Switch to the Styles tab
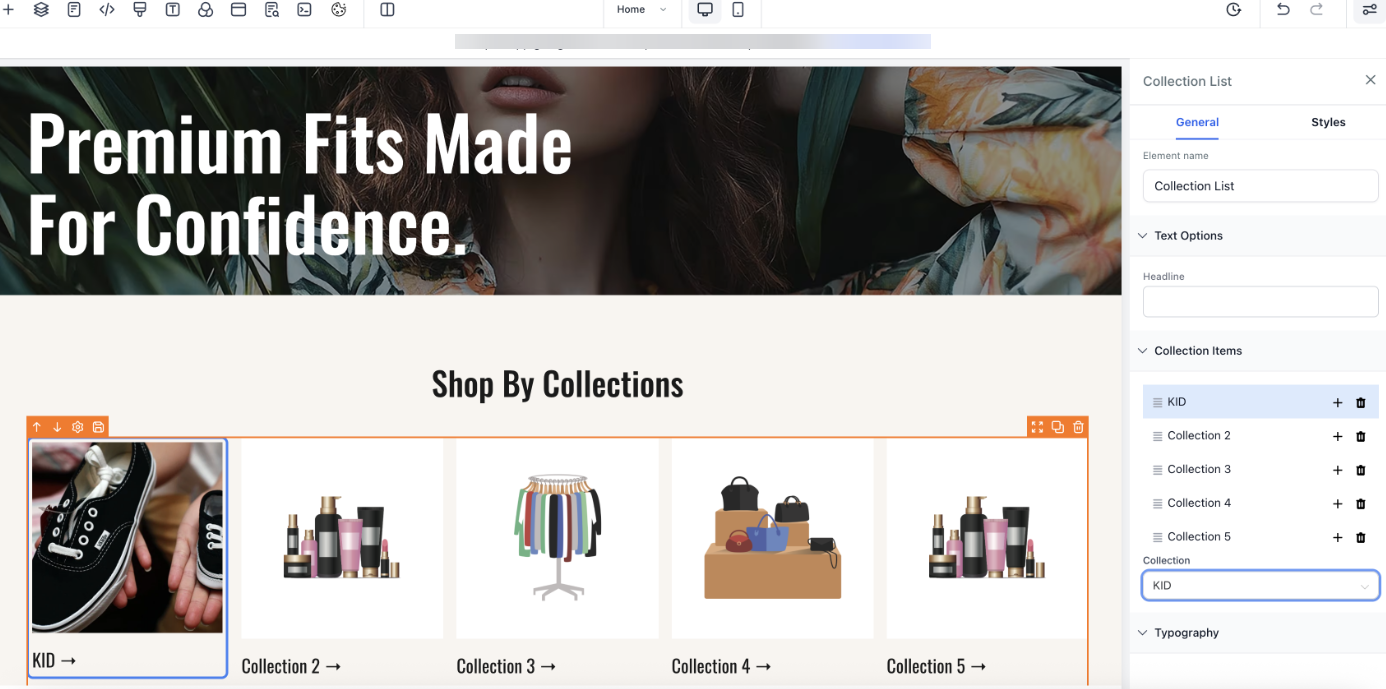Image resolution: width=1386 pixels, height=689 pixels. 1328,122
